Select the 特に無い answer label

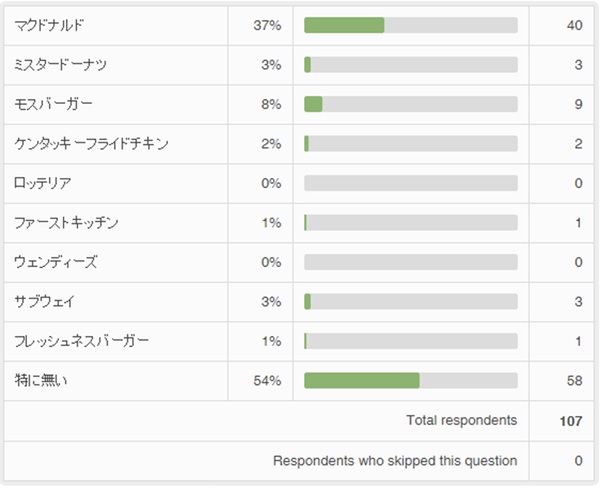tap(42, 380)
